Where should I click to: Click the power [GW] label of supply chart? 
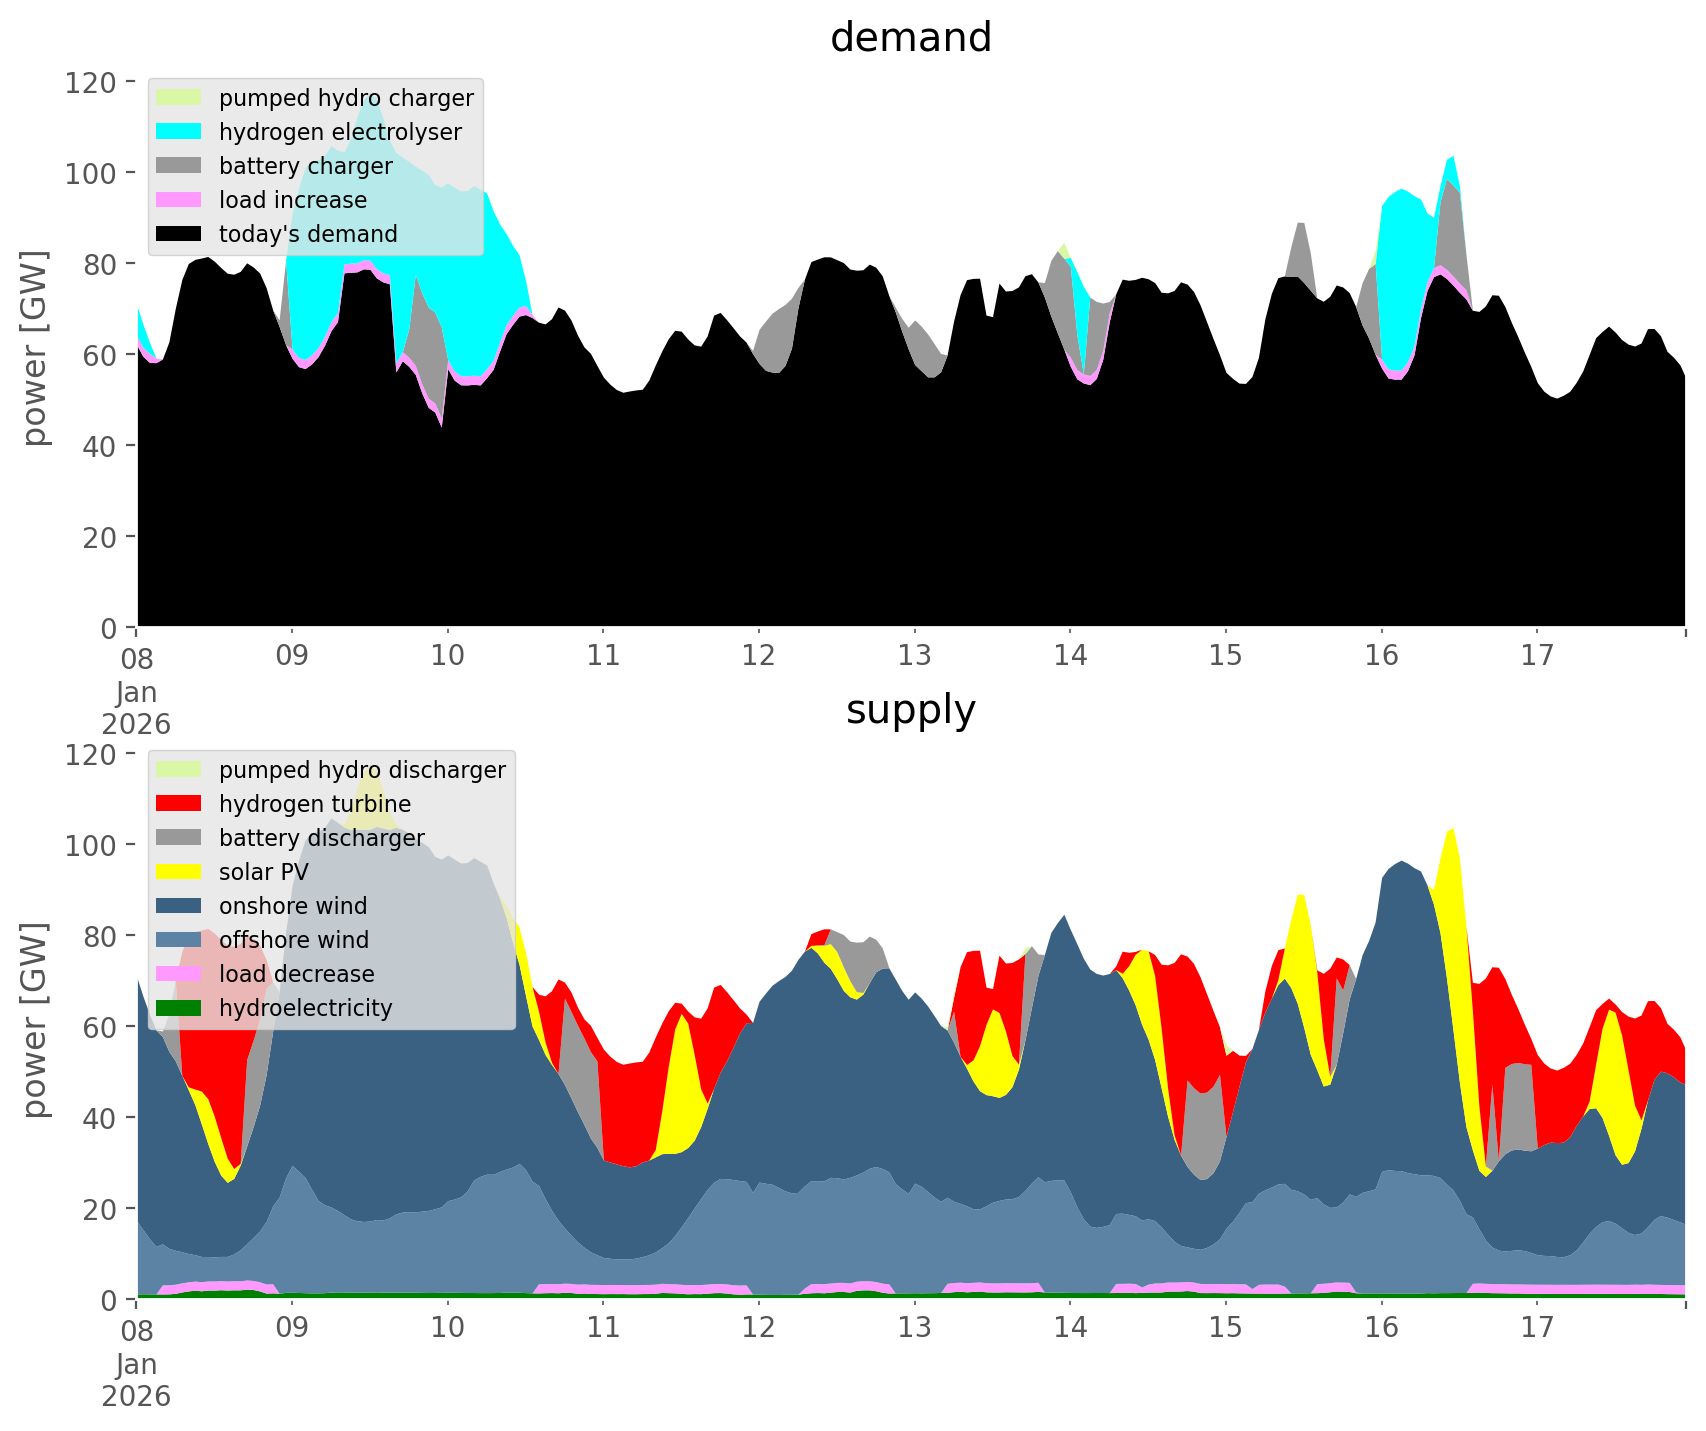pyautogui.click(x=35, y=1020)
